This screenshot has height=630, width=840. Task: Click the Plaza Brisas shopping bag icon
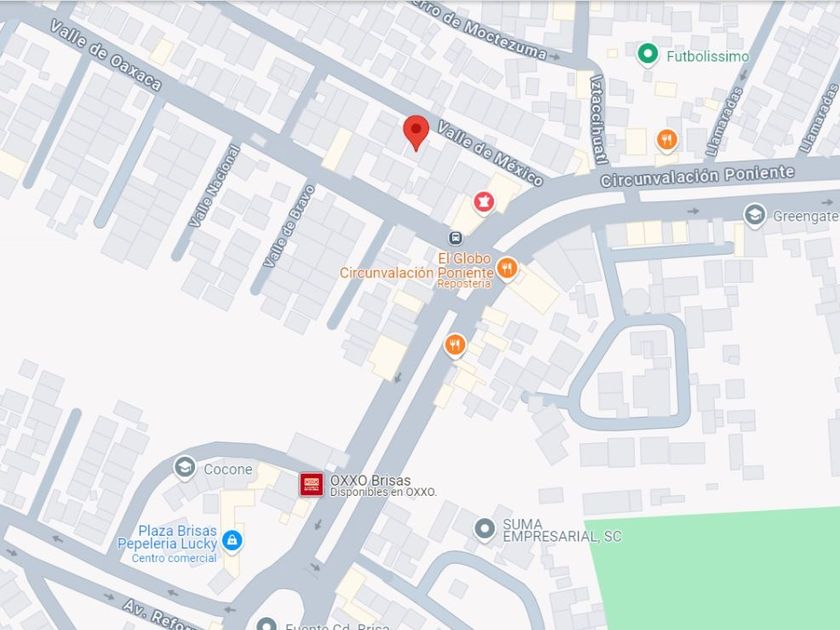(231, 540)
